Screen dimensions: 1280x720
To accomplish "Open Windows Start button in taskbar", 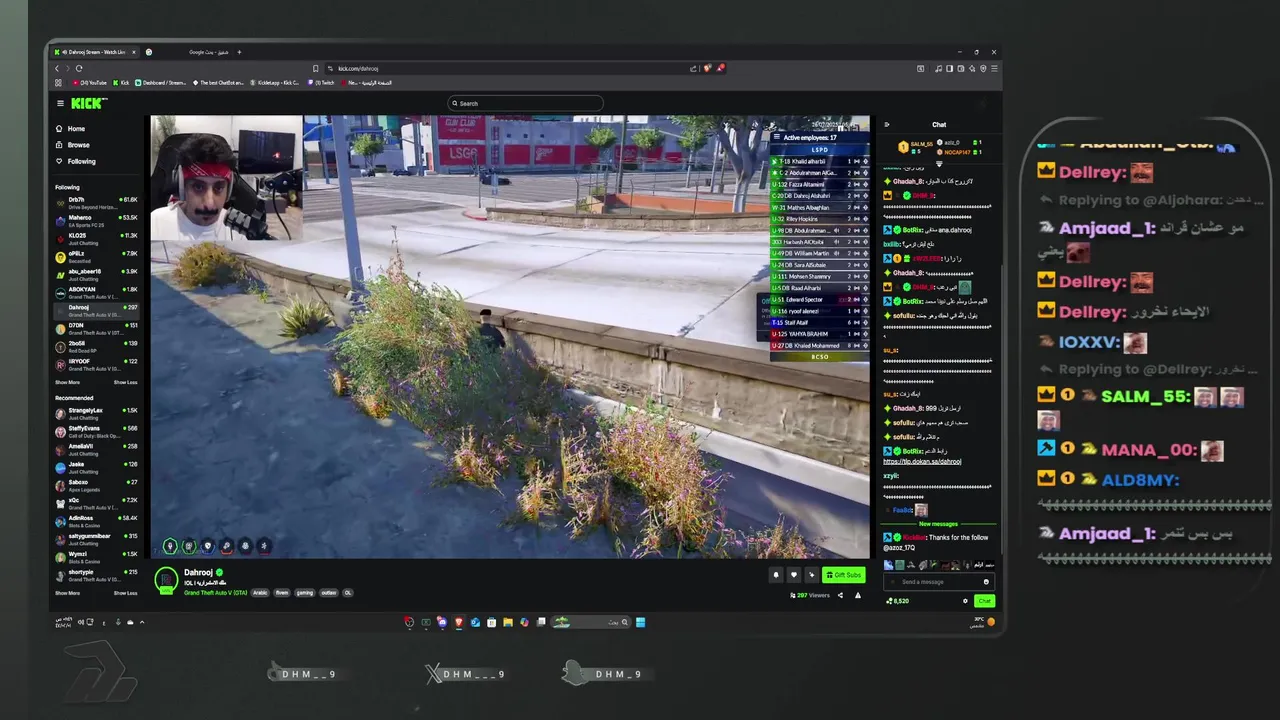I will point(640,622).
